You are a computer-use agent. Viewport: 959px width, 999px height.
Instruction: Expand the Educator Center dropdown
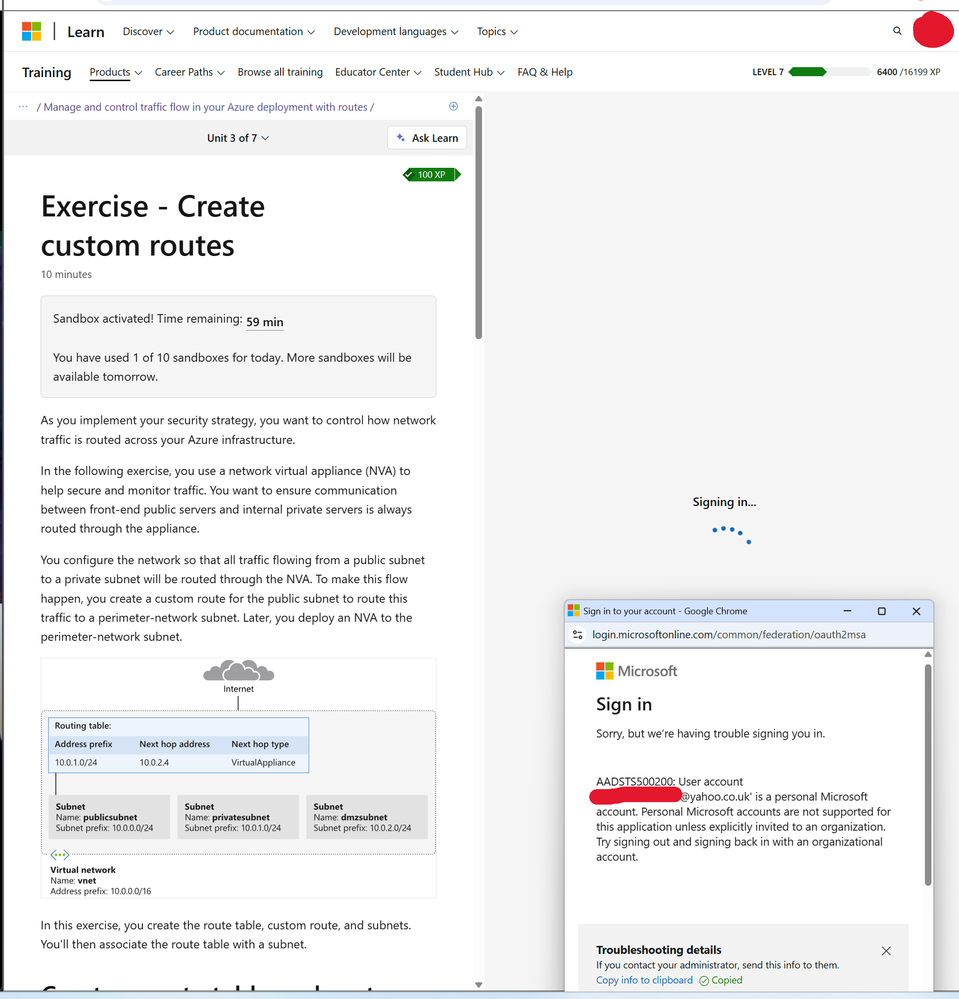pyautogui.click(x=378, y=72)
